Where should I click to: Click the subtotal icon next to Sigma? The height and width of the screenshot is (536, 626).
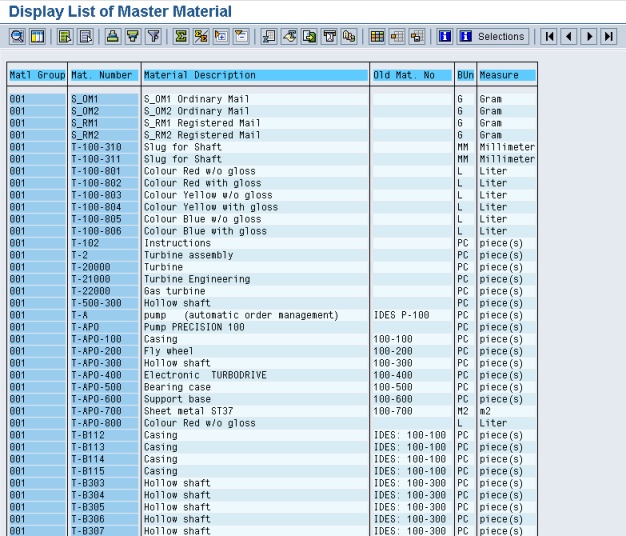[x=201, y=37]
